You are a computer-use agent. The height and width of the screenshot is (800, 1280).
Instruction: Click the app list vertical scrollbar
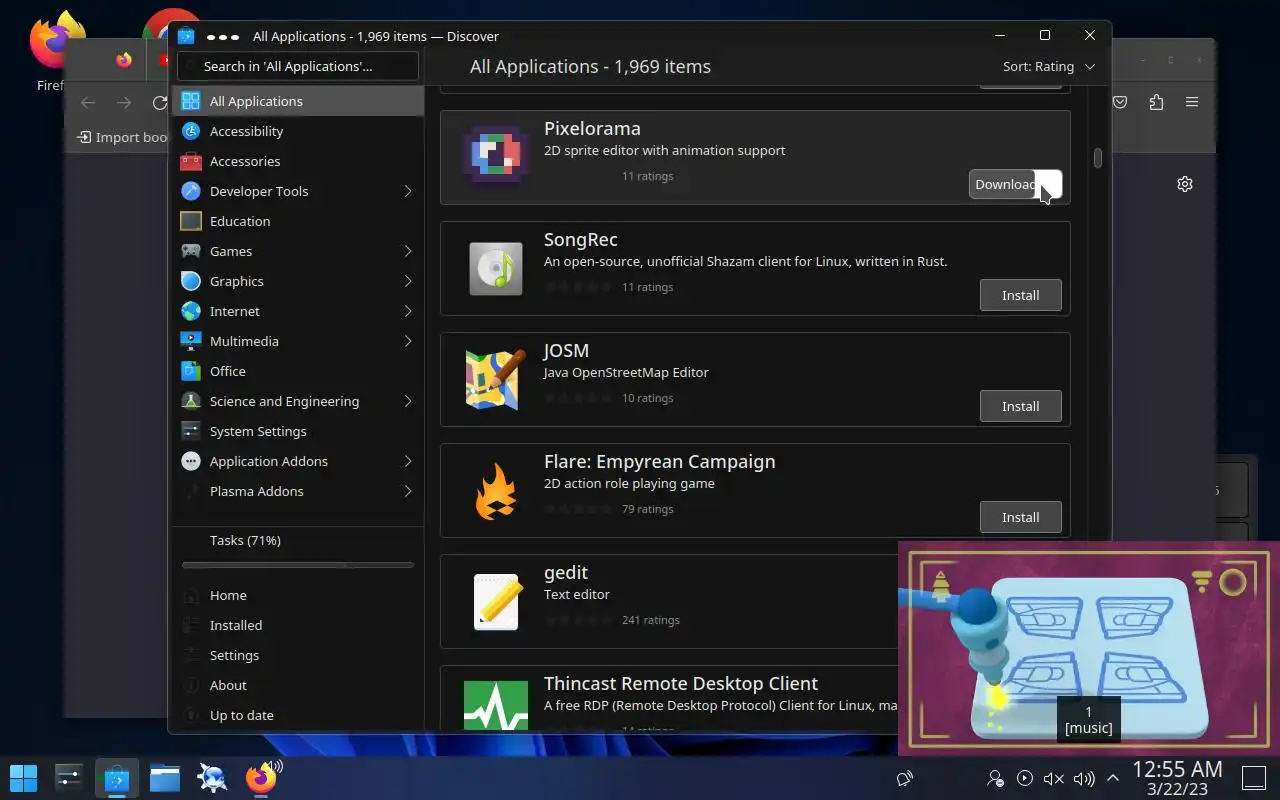coord(1097,158)
